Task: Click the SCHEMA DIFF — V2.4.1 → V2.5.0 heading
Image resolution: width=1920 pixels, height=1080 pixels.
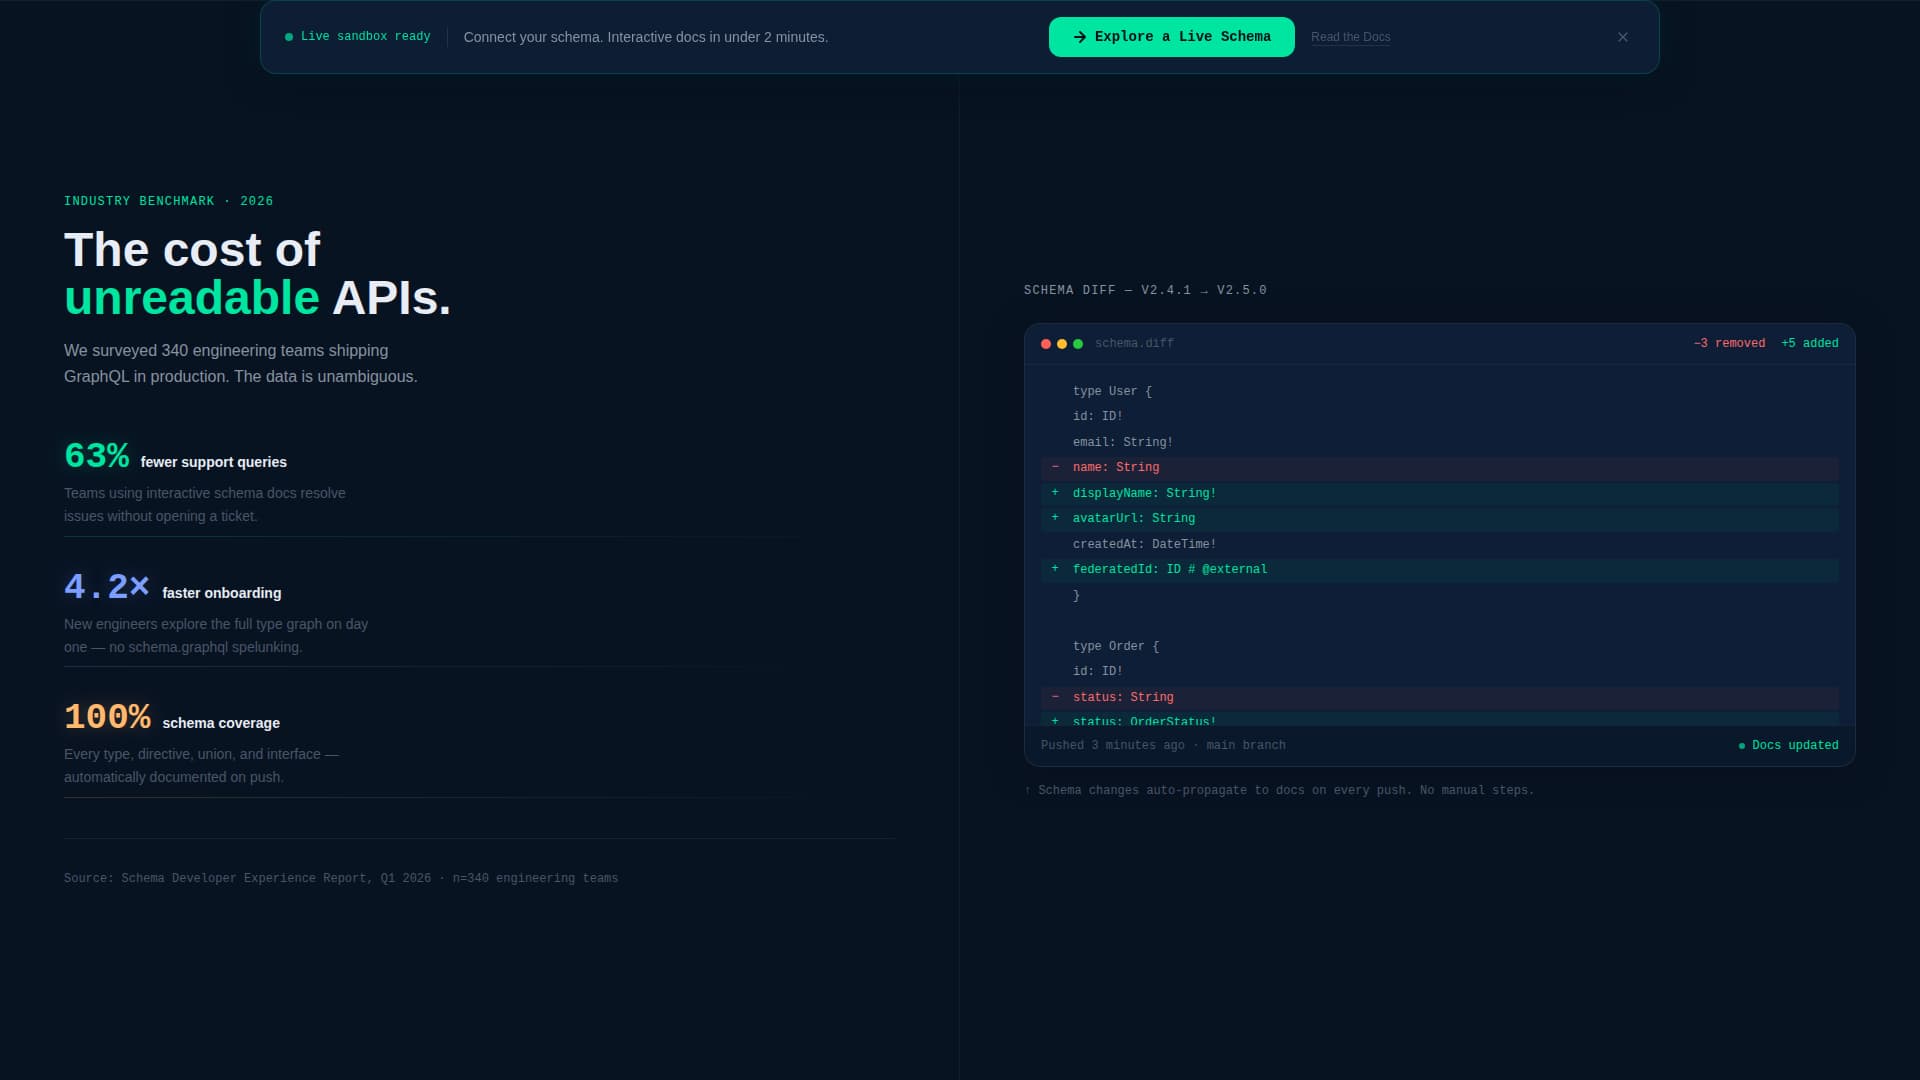Action: click(x=1145, y=291)
